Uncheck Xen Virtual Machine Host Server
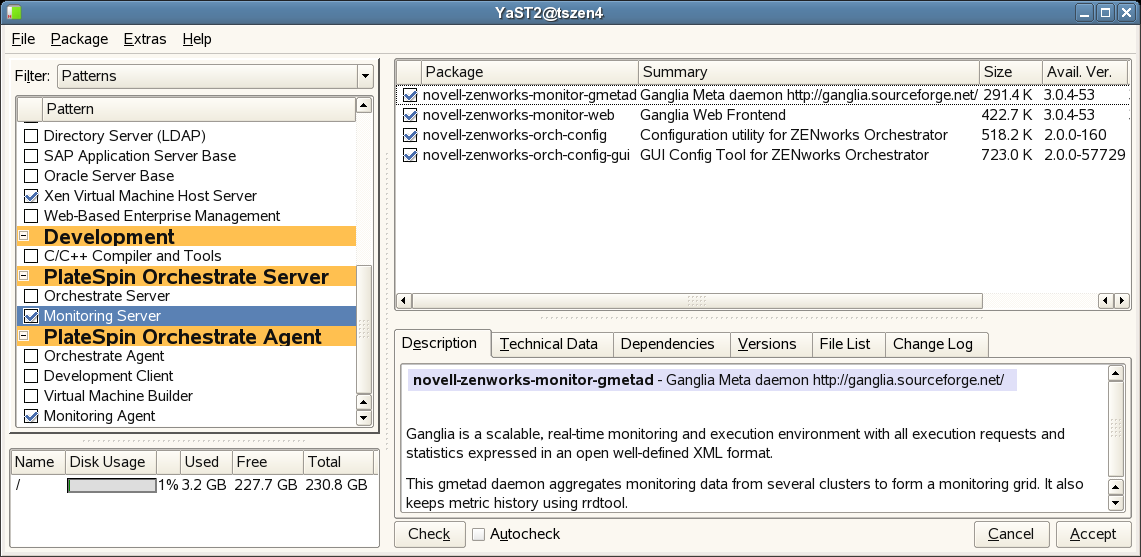The image size is (1141, 557). pyautogui.click(x=31, y=196)
